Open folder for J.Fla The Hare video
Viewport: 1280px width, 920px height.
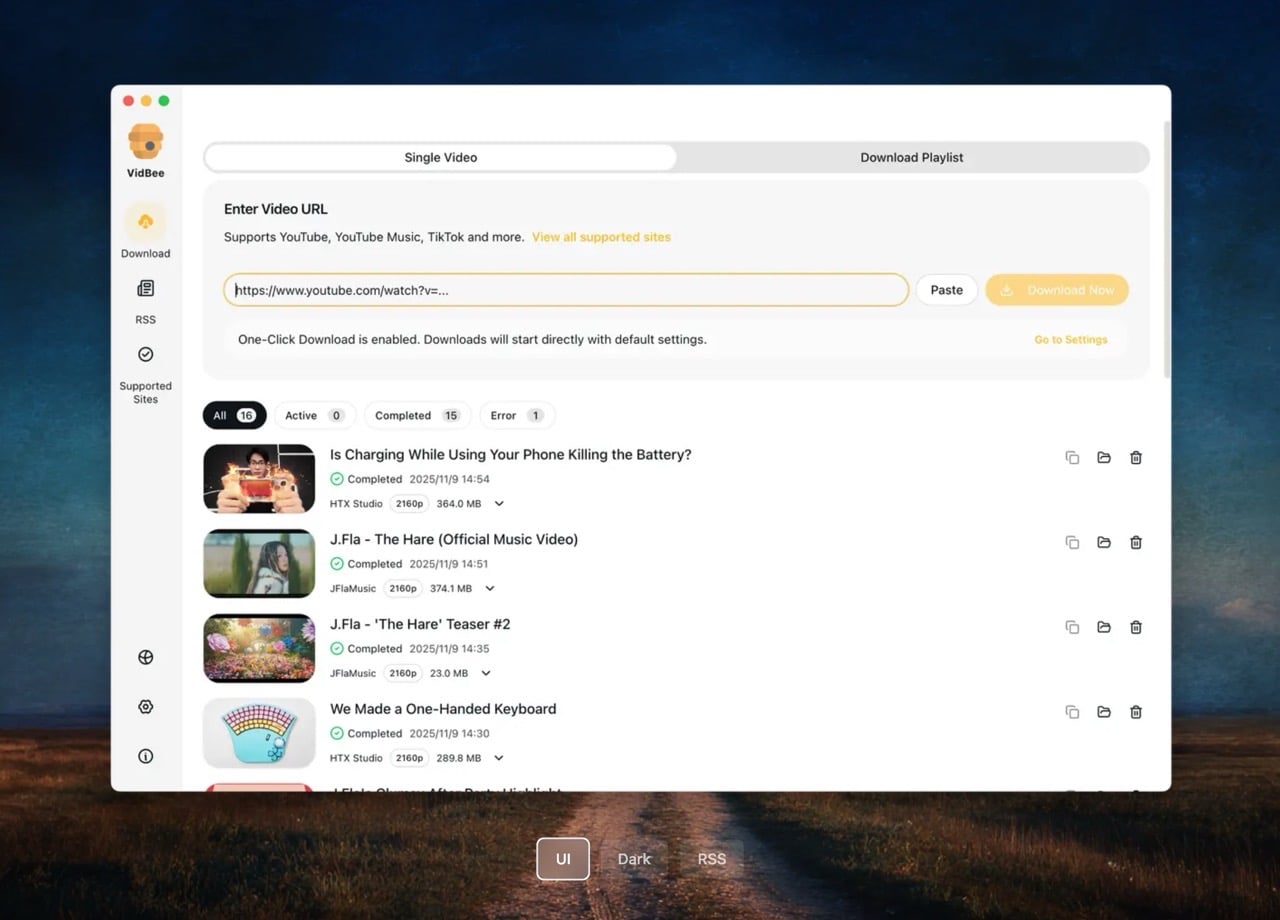click(x=1103, y=542)
